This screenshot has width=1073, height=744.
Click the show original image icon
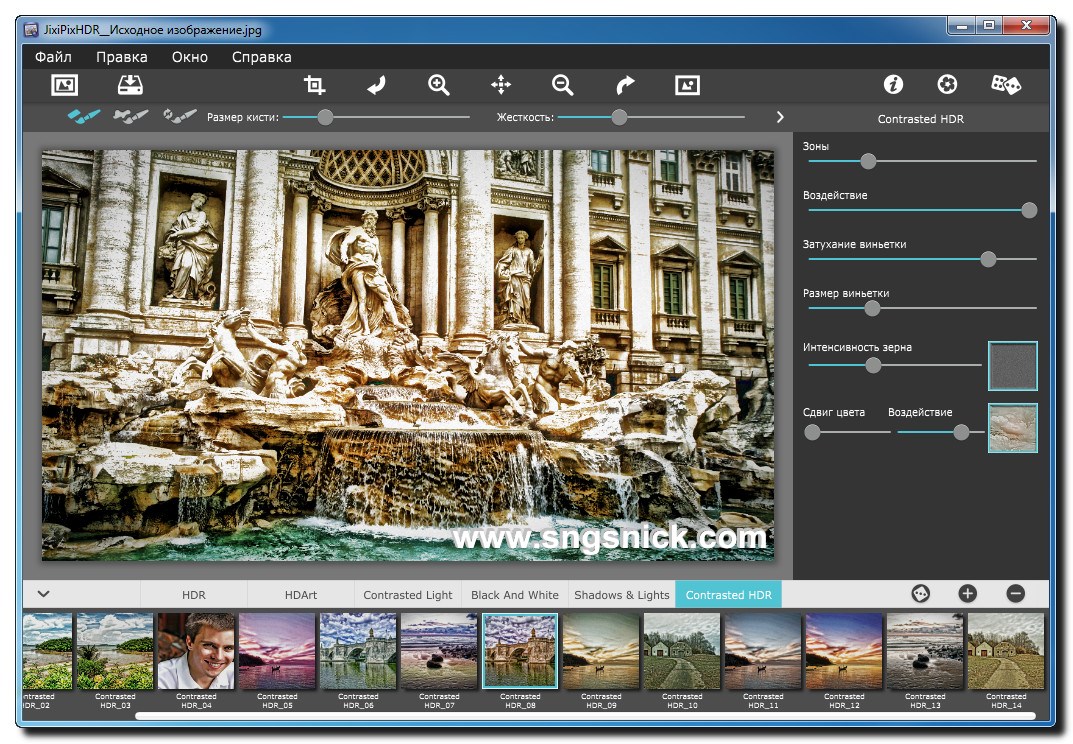[687, 85]
